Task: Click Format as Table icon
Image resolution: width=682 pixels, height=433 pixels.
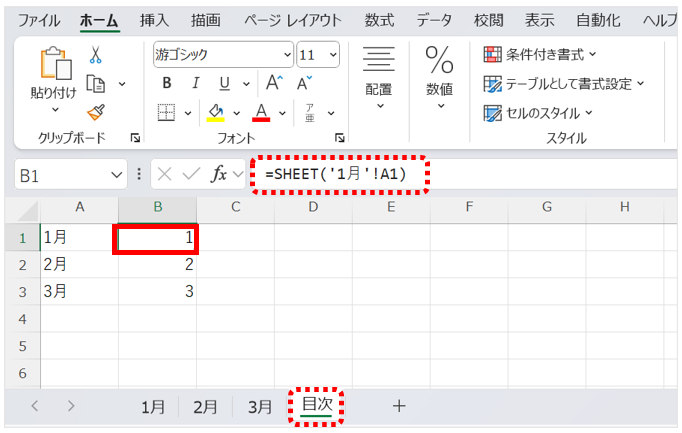Action: (492, 84)
